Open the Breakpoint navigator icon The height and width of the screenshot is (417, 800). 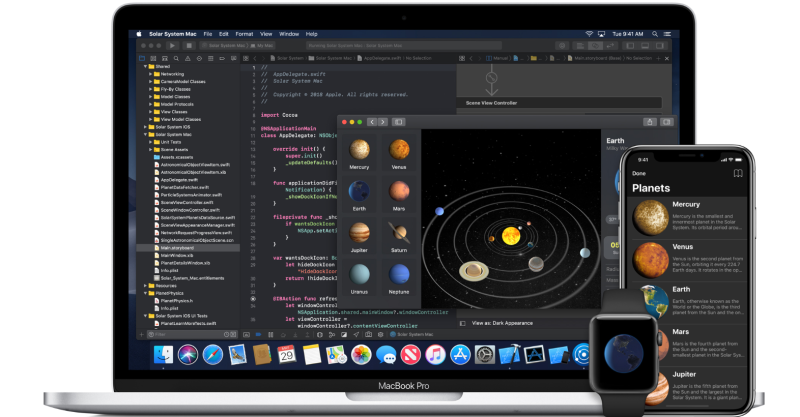pyautogui.click(x=222, y=58)
